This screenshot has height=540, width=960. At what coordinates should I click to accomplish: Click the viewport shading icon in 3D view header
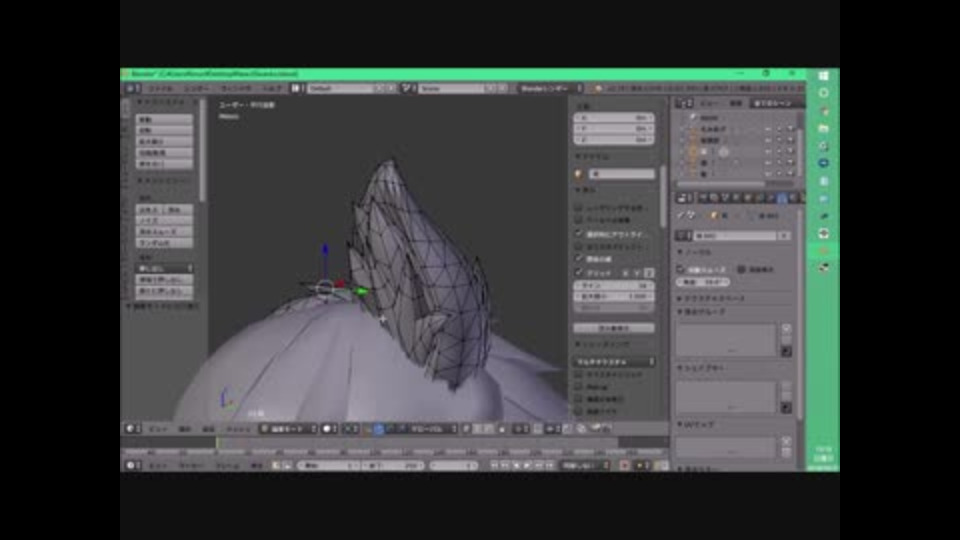tap(328, 429)
